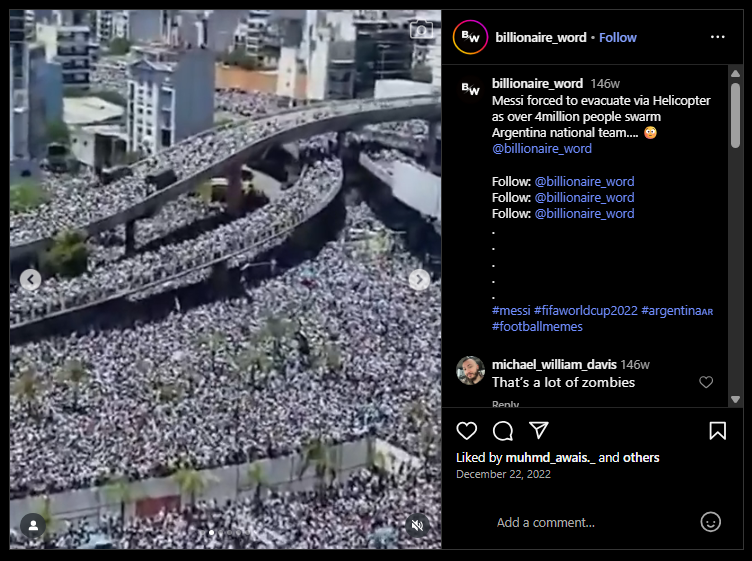Image resolution: width=752 pixels, height=561 pixels.
Task: Open #messi hashtag link
Action: tap(511, 310)
